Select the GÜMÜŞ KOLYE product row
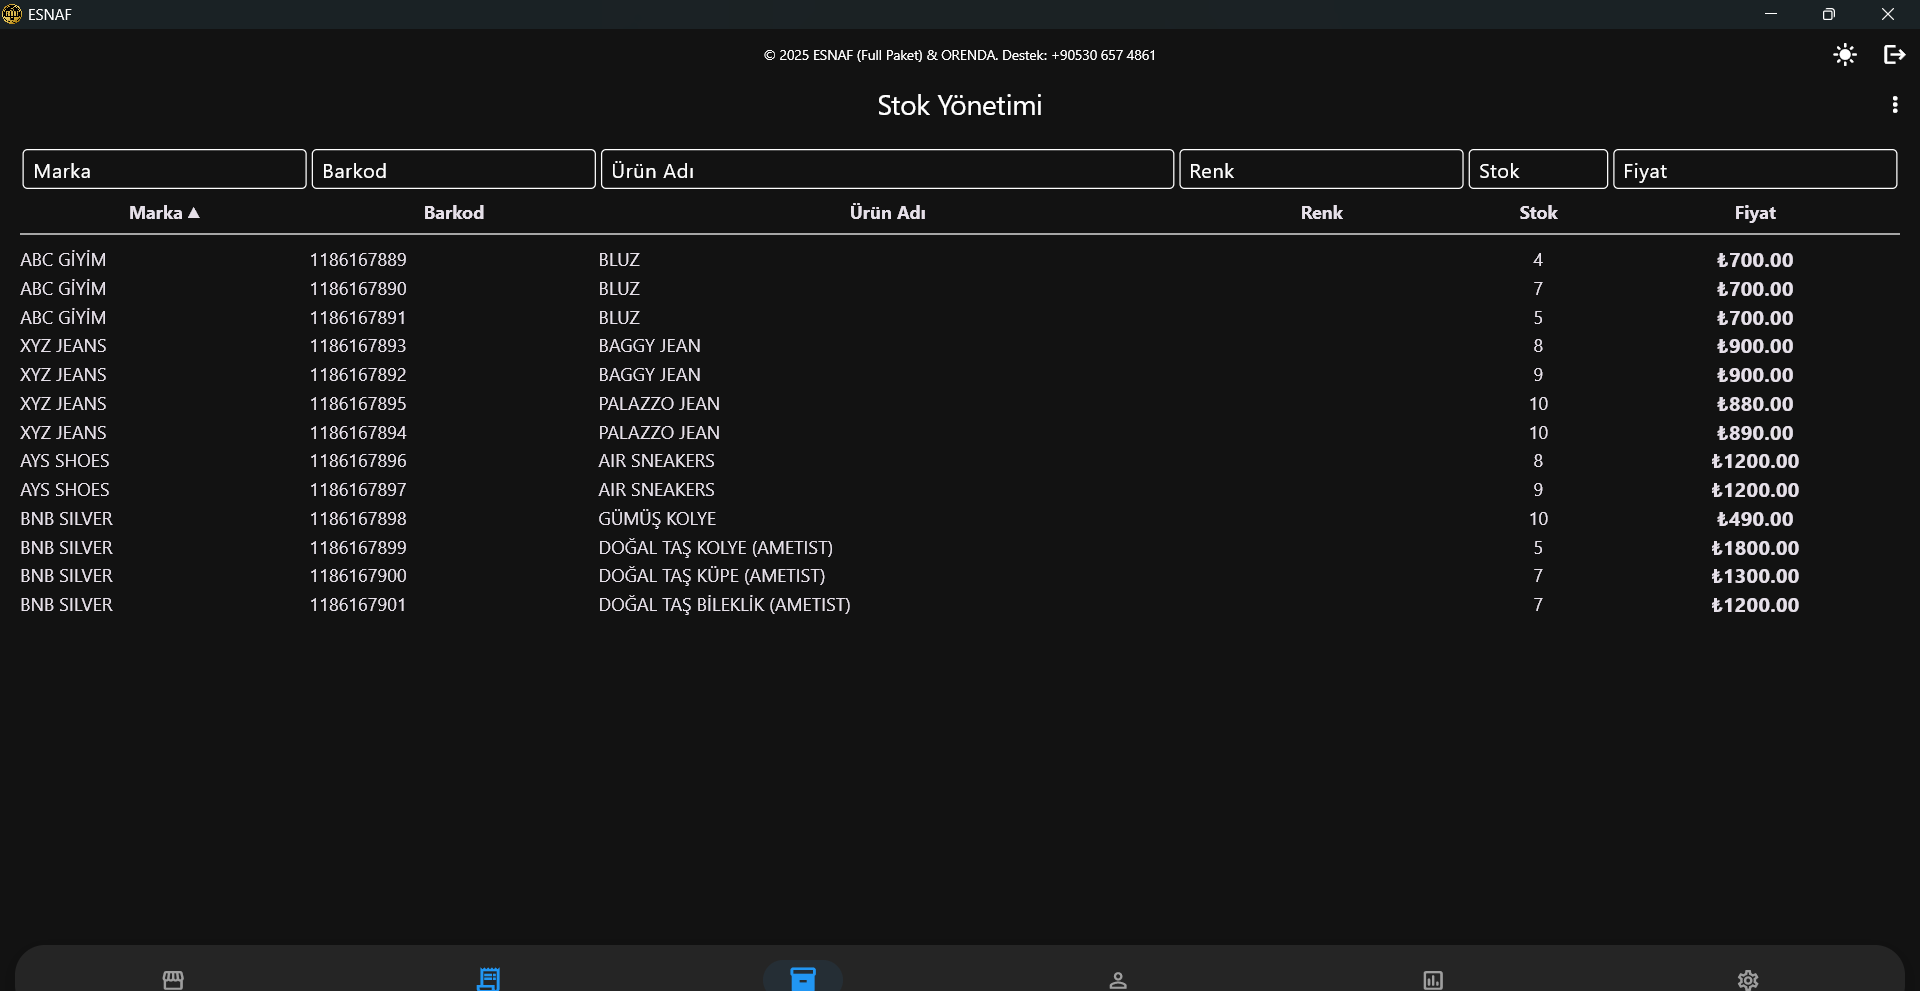This screenshot has height=991, width=1920. [x=657, y=519]
